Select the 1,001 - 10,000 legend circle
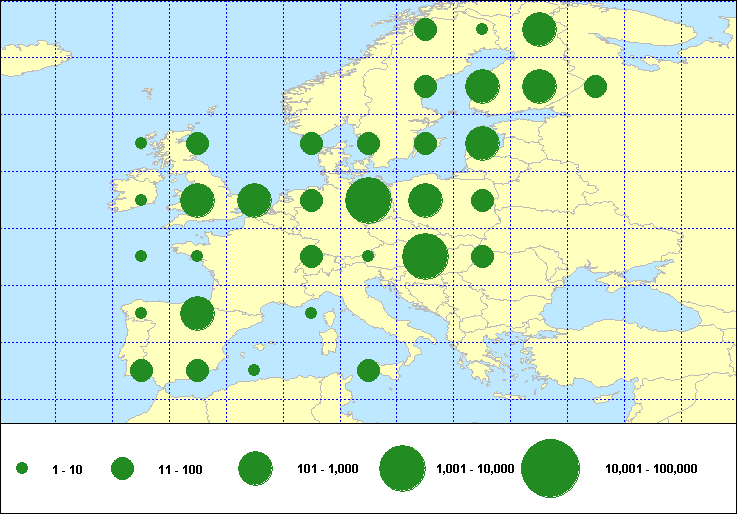Image resolution: width=737 pixels, height=514 pixels. coord(402,468)
